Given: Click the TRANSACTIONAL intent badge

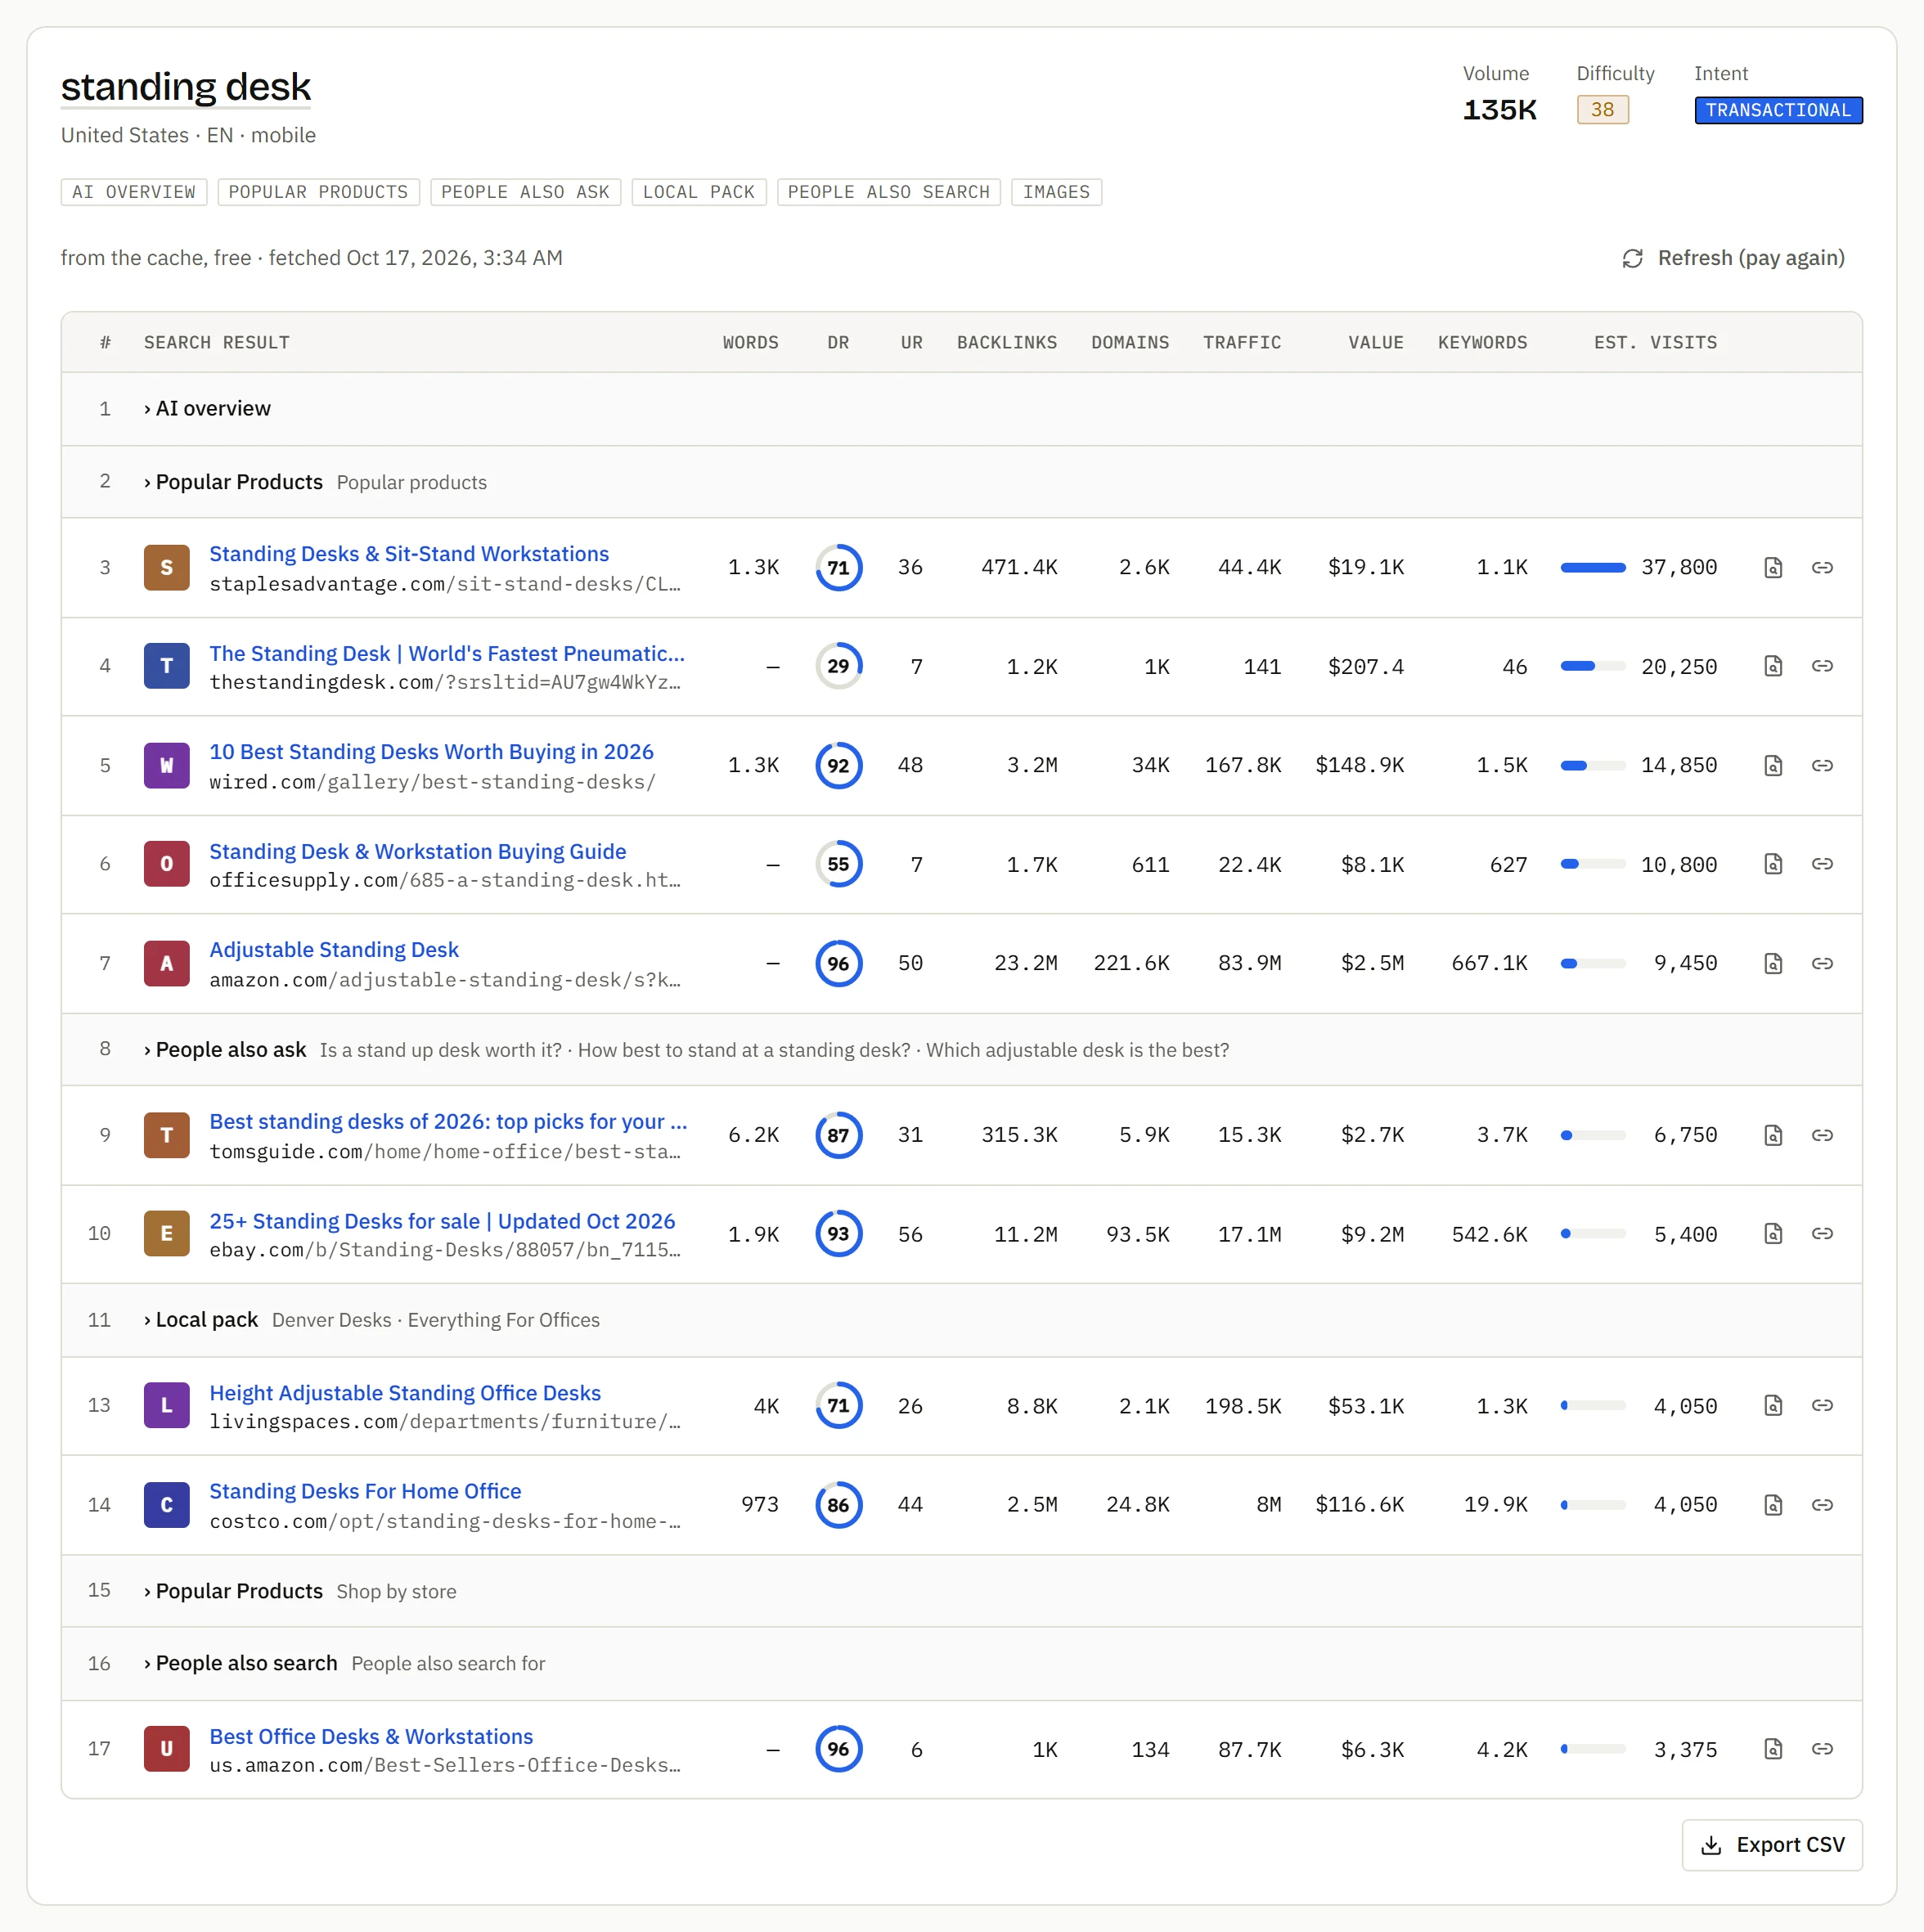Looking at the screenshot, I should click(1778, 110).
